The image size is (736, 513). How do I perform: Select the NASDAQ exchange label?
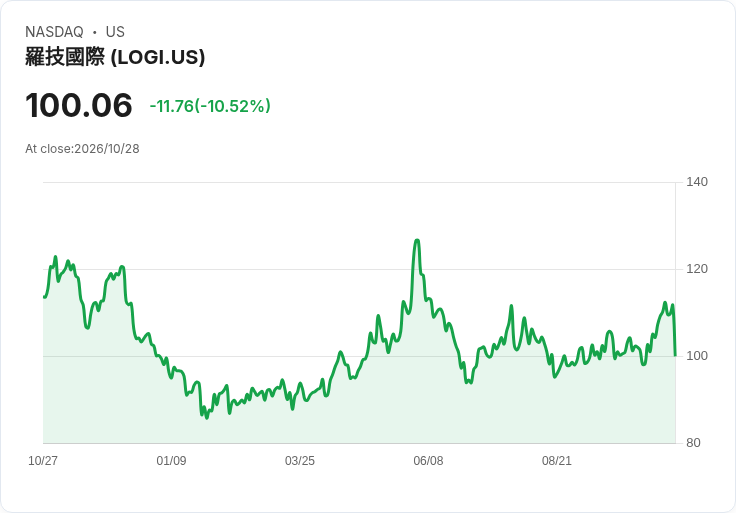pos(54,32)
